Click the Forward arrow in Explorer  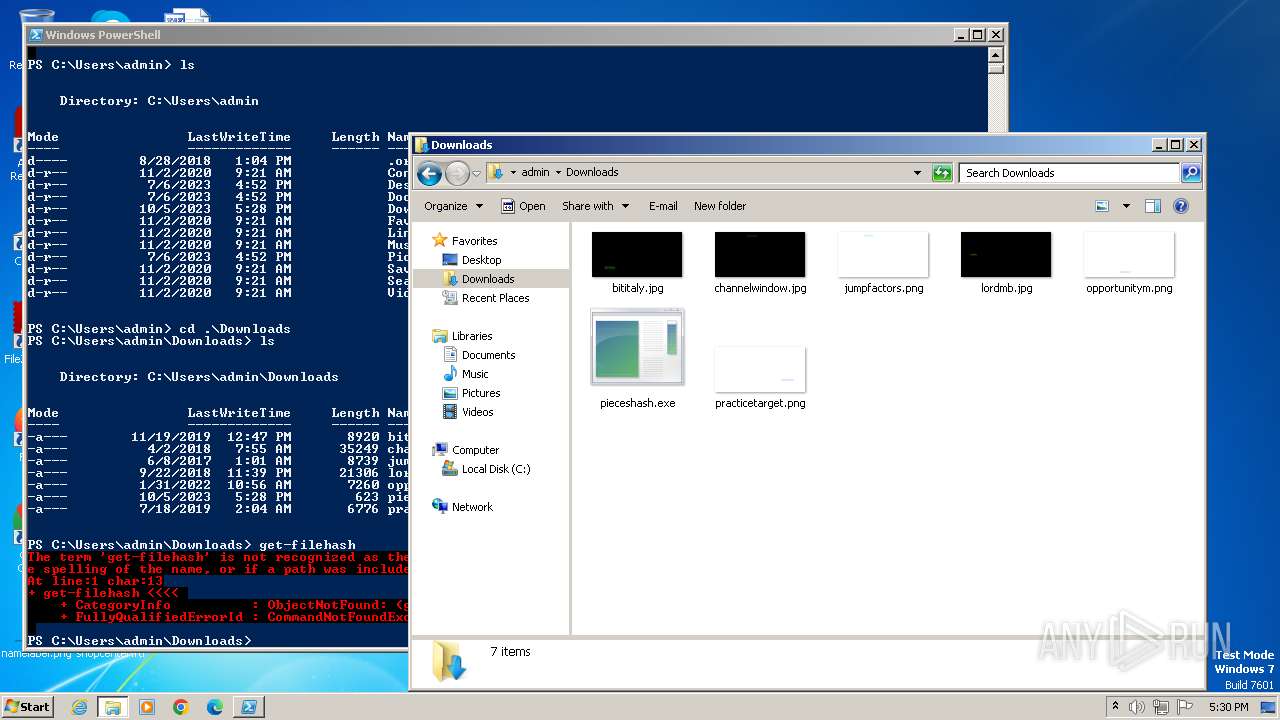(x=457, y=173)
